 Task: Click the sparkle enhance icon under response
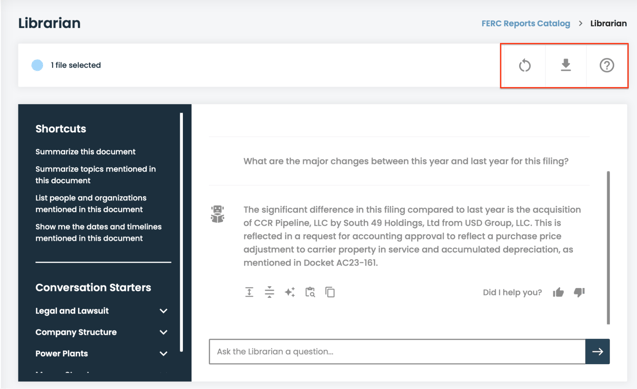tap(290, 292)
